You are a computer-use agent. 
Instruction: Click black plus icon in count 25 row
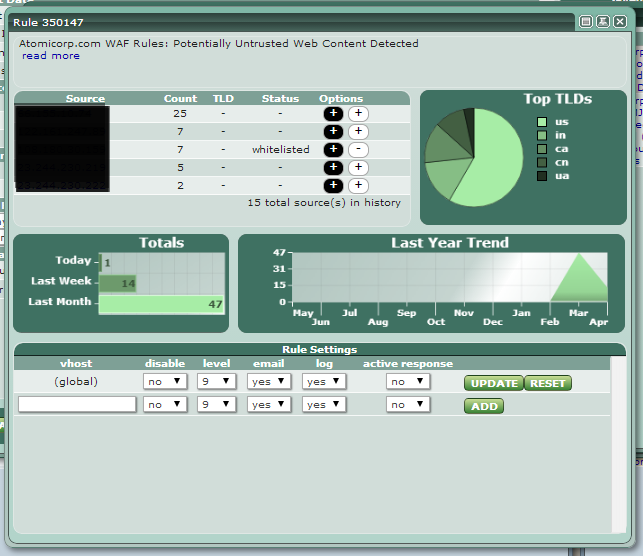click(333, 114)
